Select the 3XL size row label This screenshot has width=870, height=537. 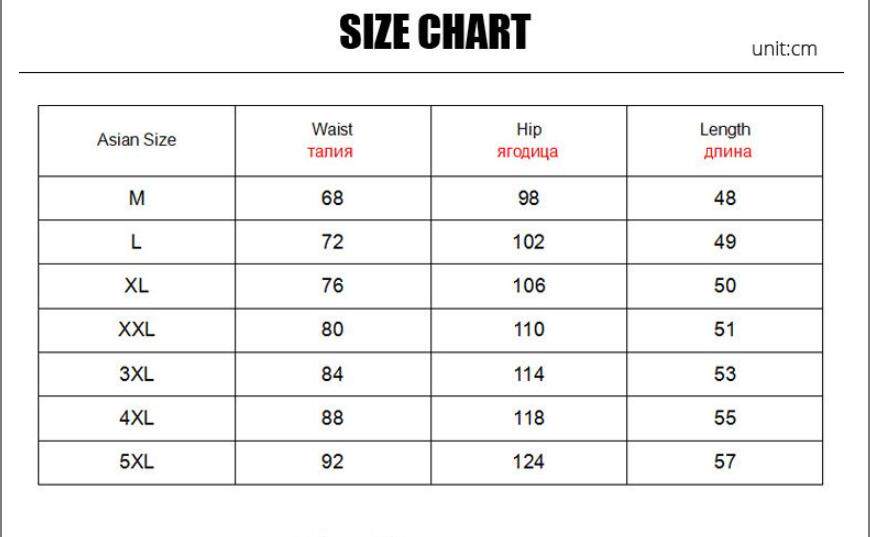click(136, 374)
